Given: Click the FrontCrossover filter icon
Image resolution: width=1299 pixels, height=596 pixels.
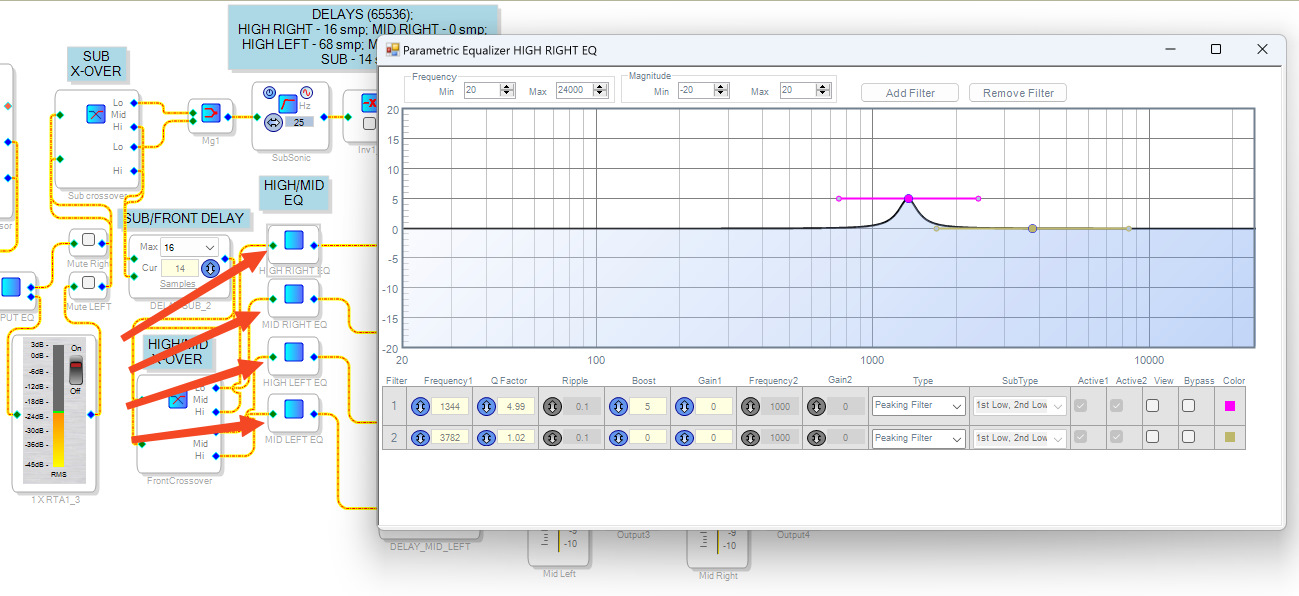Looking at the screenshot, I should [x=177, y=399].
